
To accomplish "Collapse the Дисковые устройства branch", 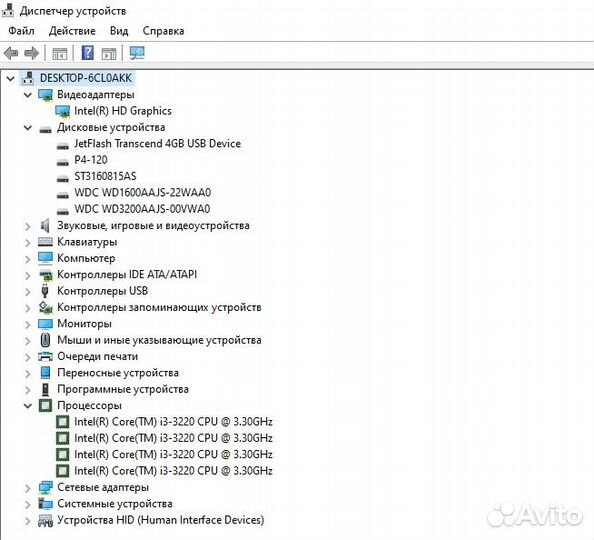I will (x=28, y=128).
